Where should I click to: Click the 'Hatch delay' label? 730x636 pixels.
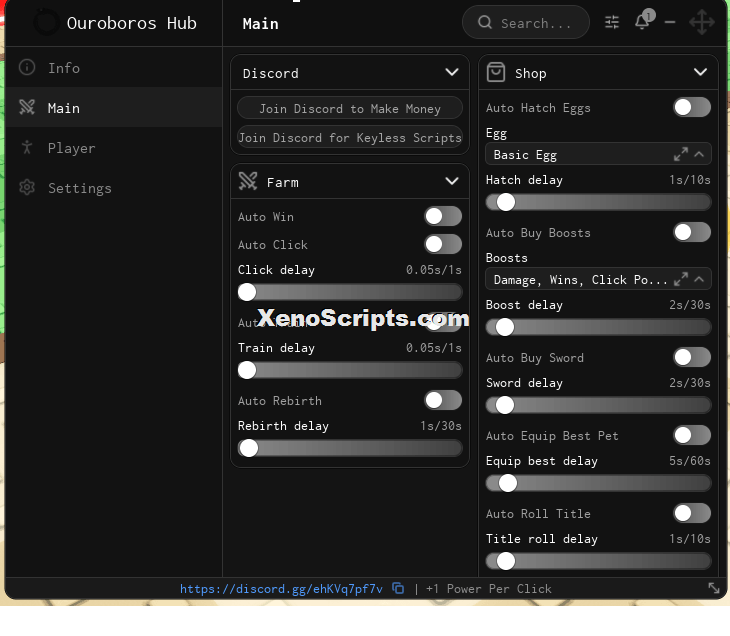point(524,180)
